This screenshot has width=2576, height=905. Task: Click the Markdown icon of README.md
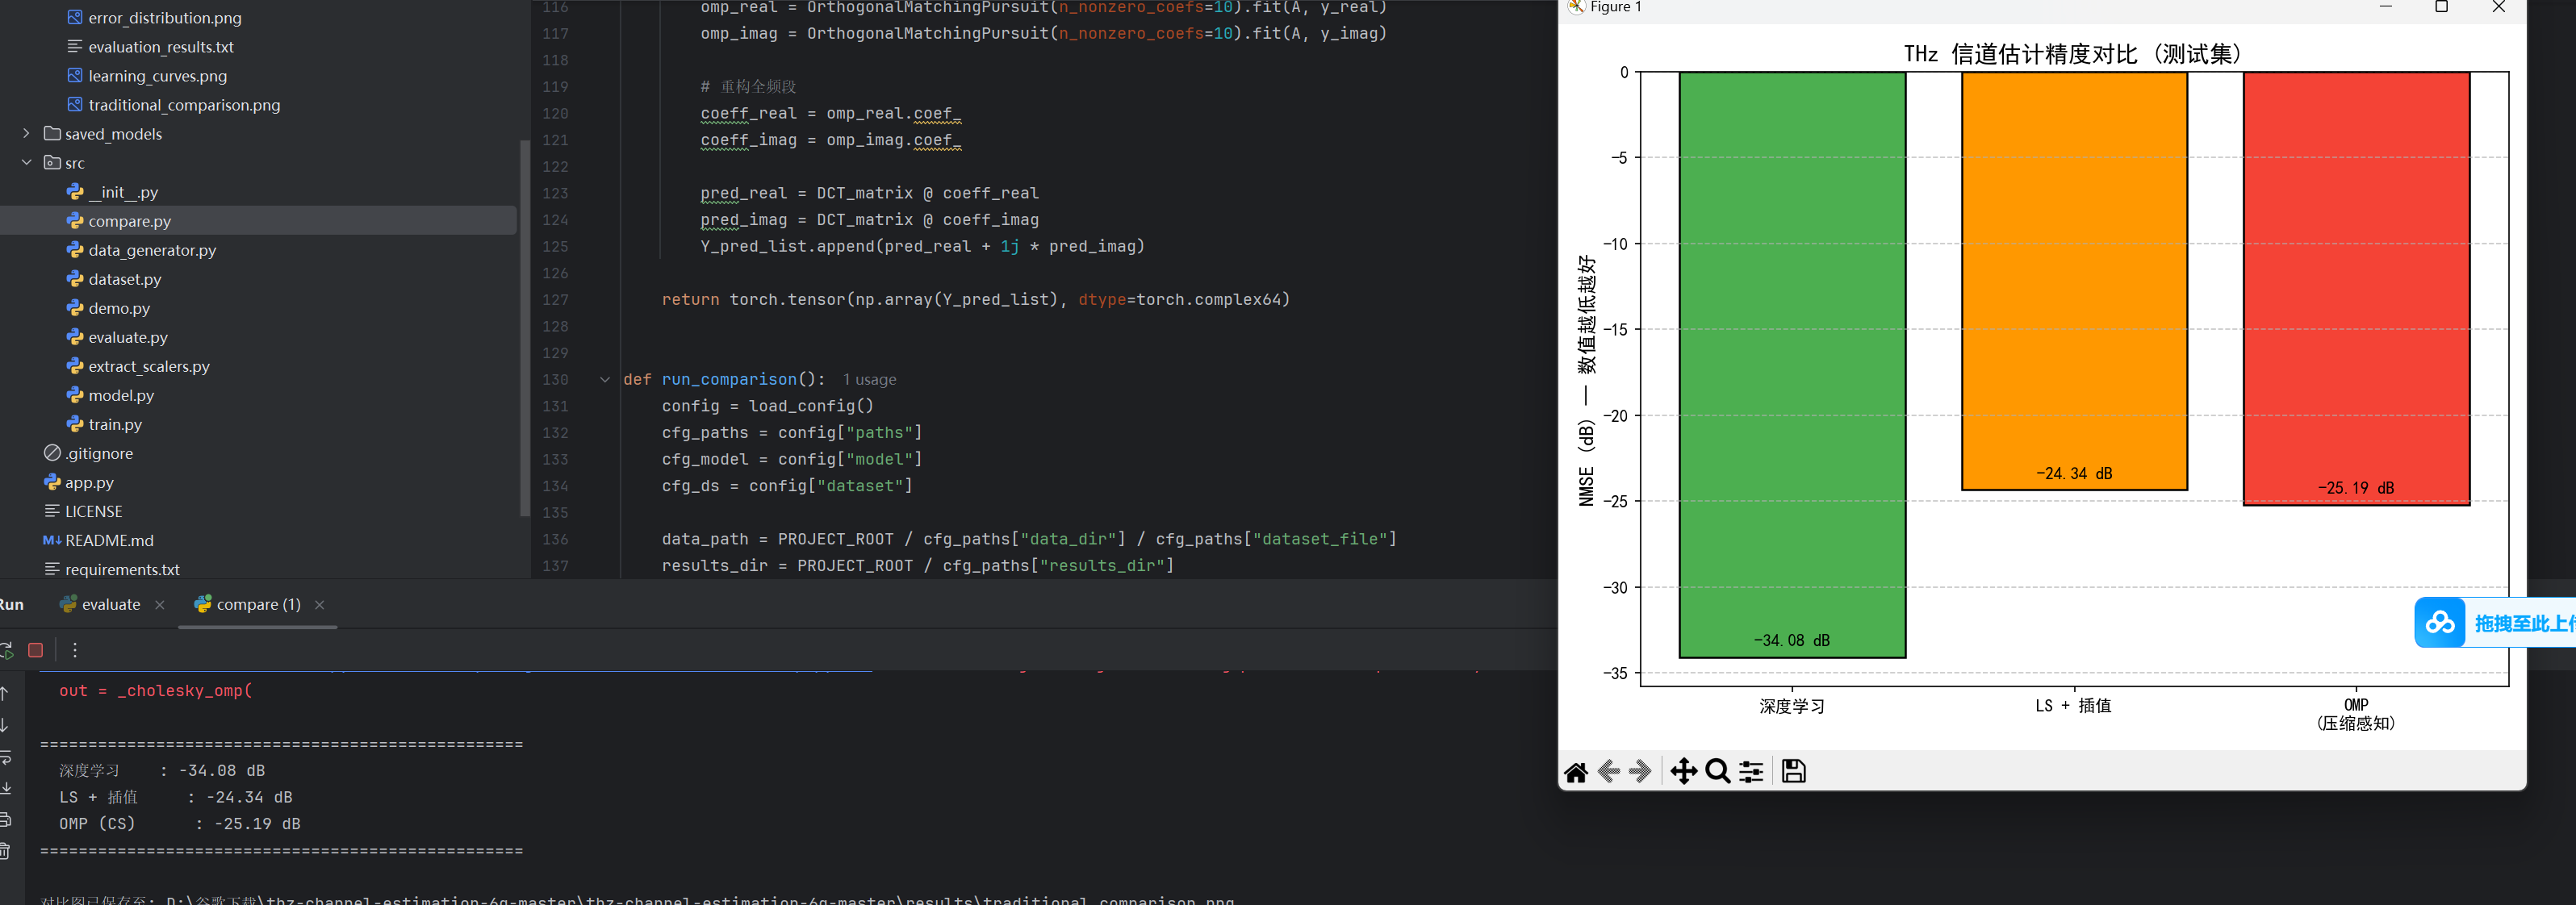[52, 540]
